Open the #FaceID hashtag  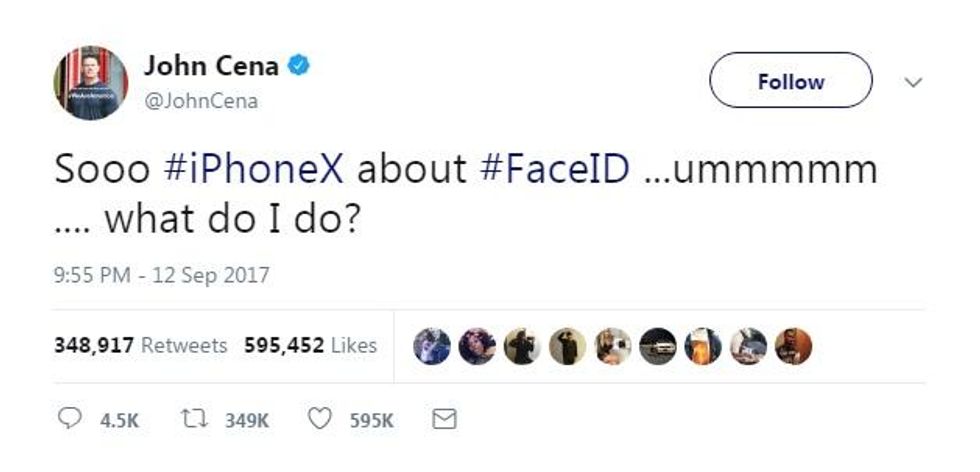tap(555, 169)
